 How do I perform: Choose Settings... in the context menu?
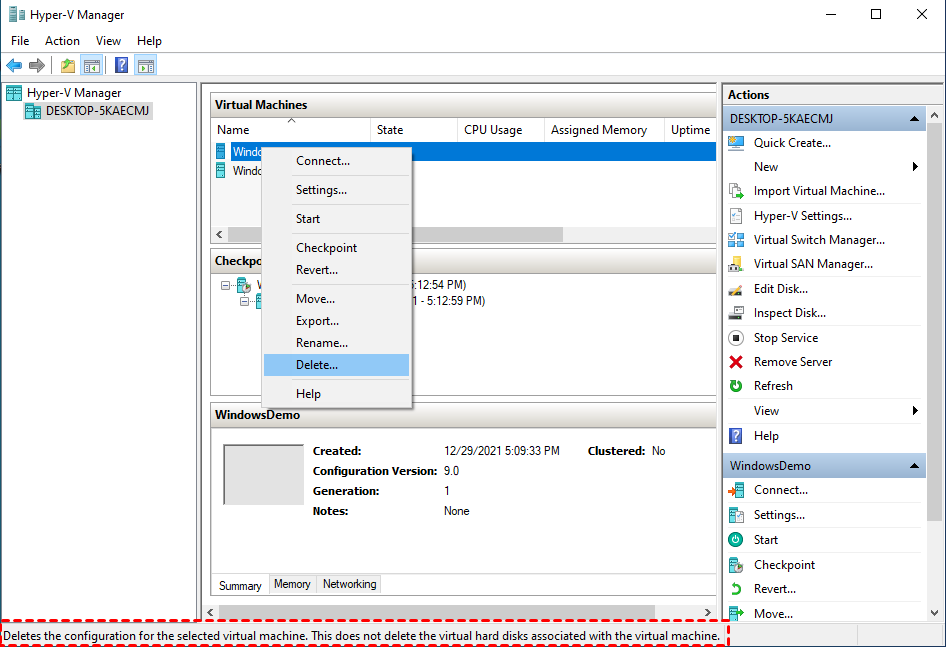tap(337, 190)
